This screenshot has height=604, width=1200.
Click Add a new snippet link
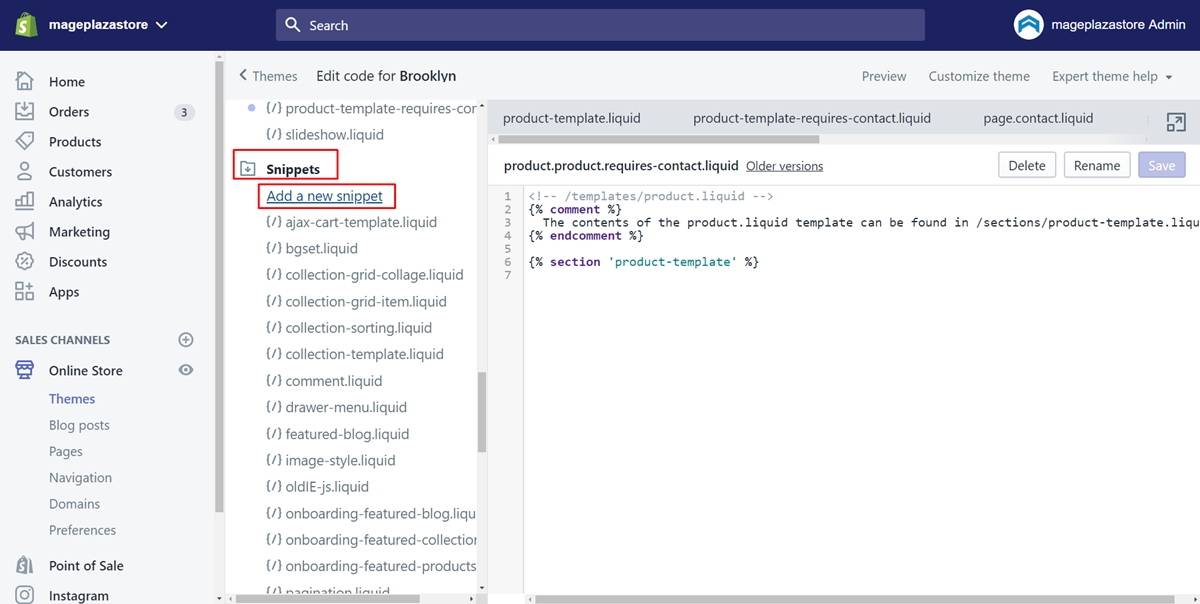(x=325, y=196)
